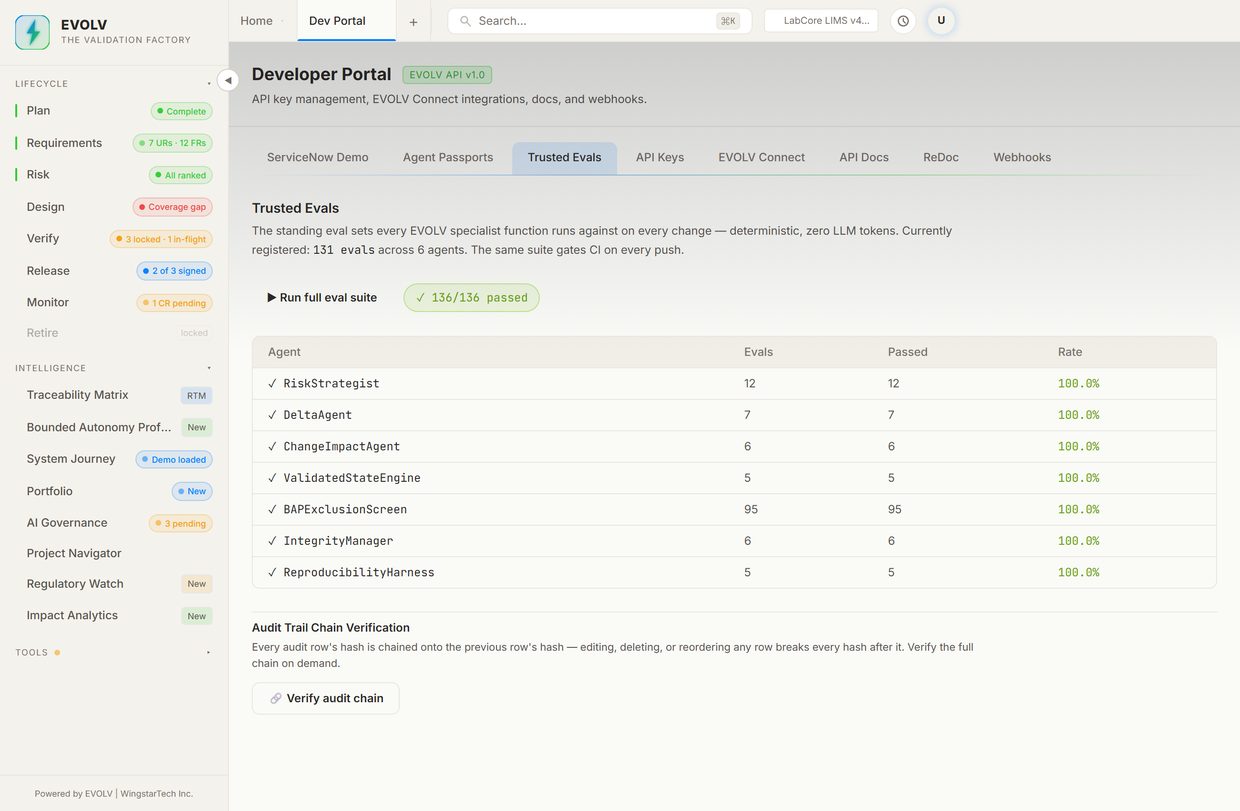Click the BAPExclusionScreen row
This screenshot has height=811, width=1240.
[734, 510]
